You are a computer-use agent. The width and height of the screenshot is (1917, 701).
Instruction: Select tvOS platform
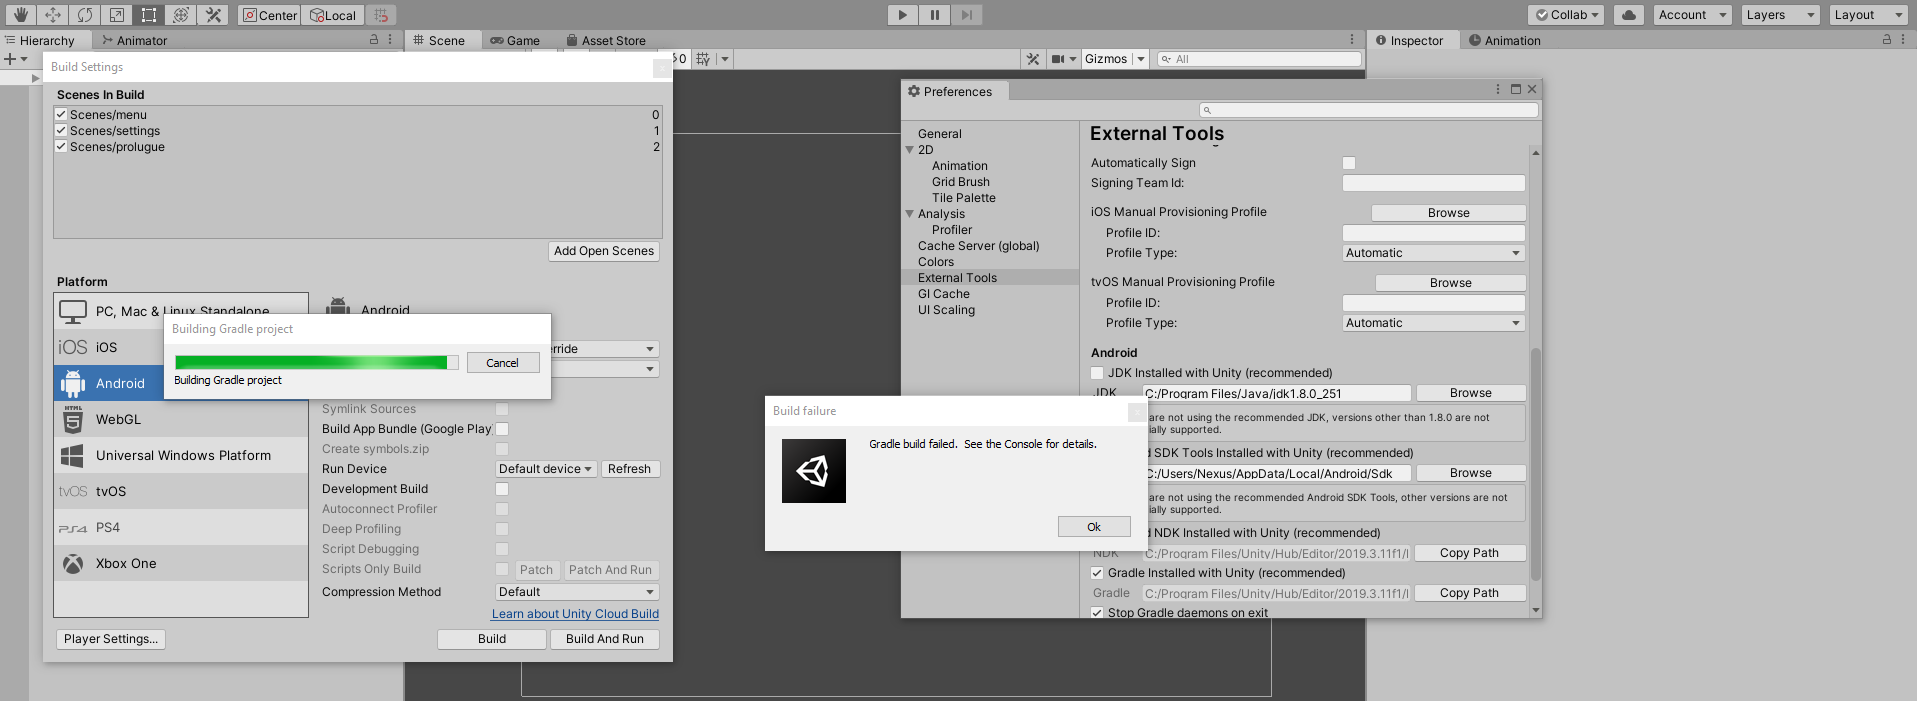point(181,491)
